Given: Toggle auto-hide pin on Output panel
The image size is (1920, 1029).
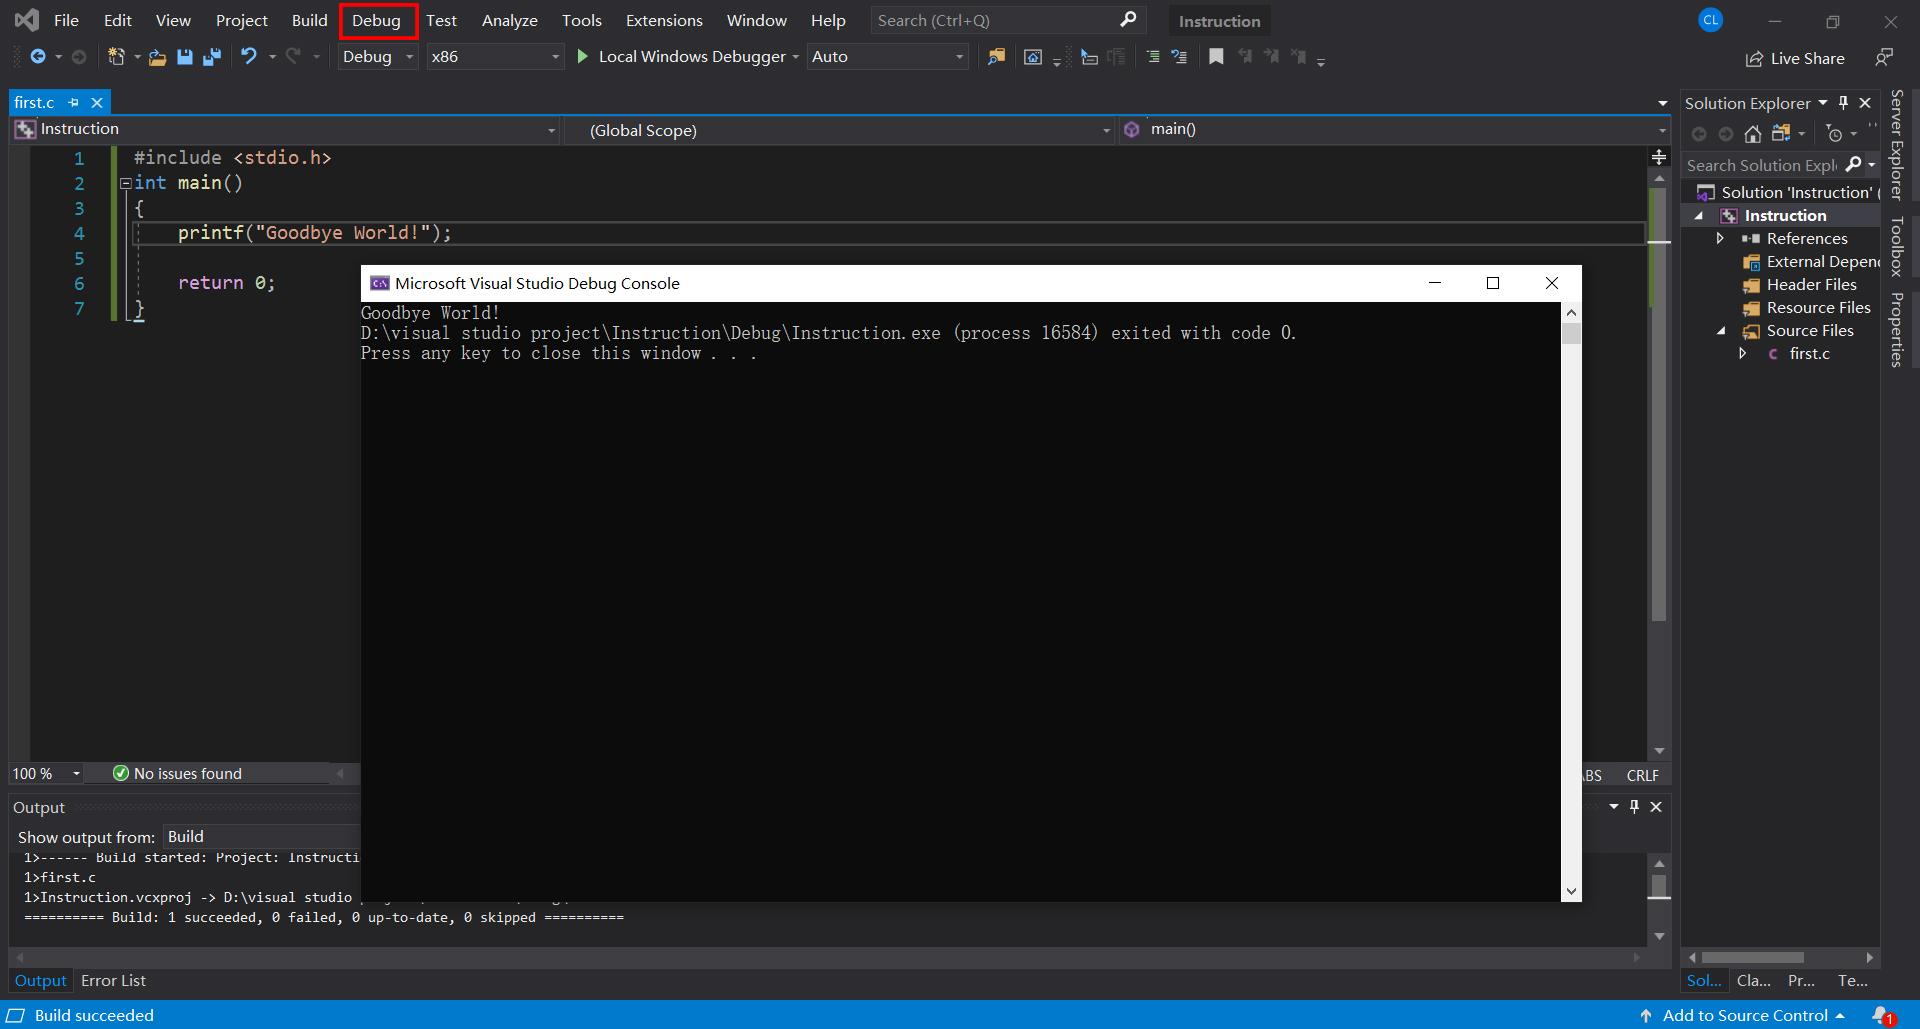Looking at the screenshot, I should coord(1634,807).
